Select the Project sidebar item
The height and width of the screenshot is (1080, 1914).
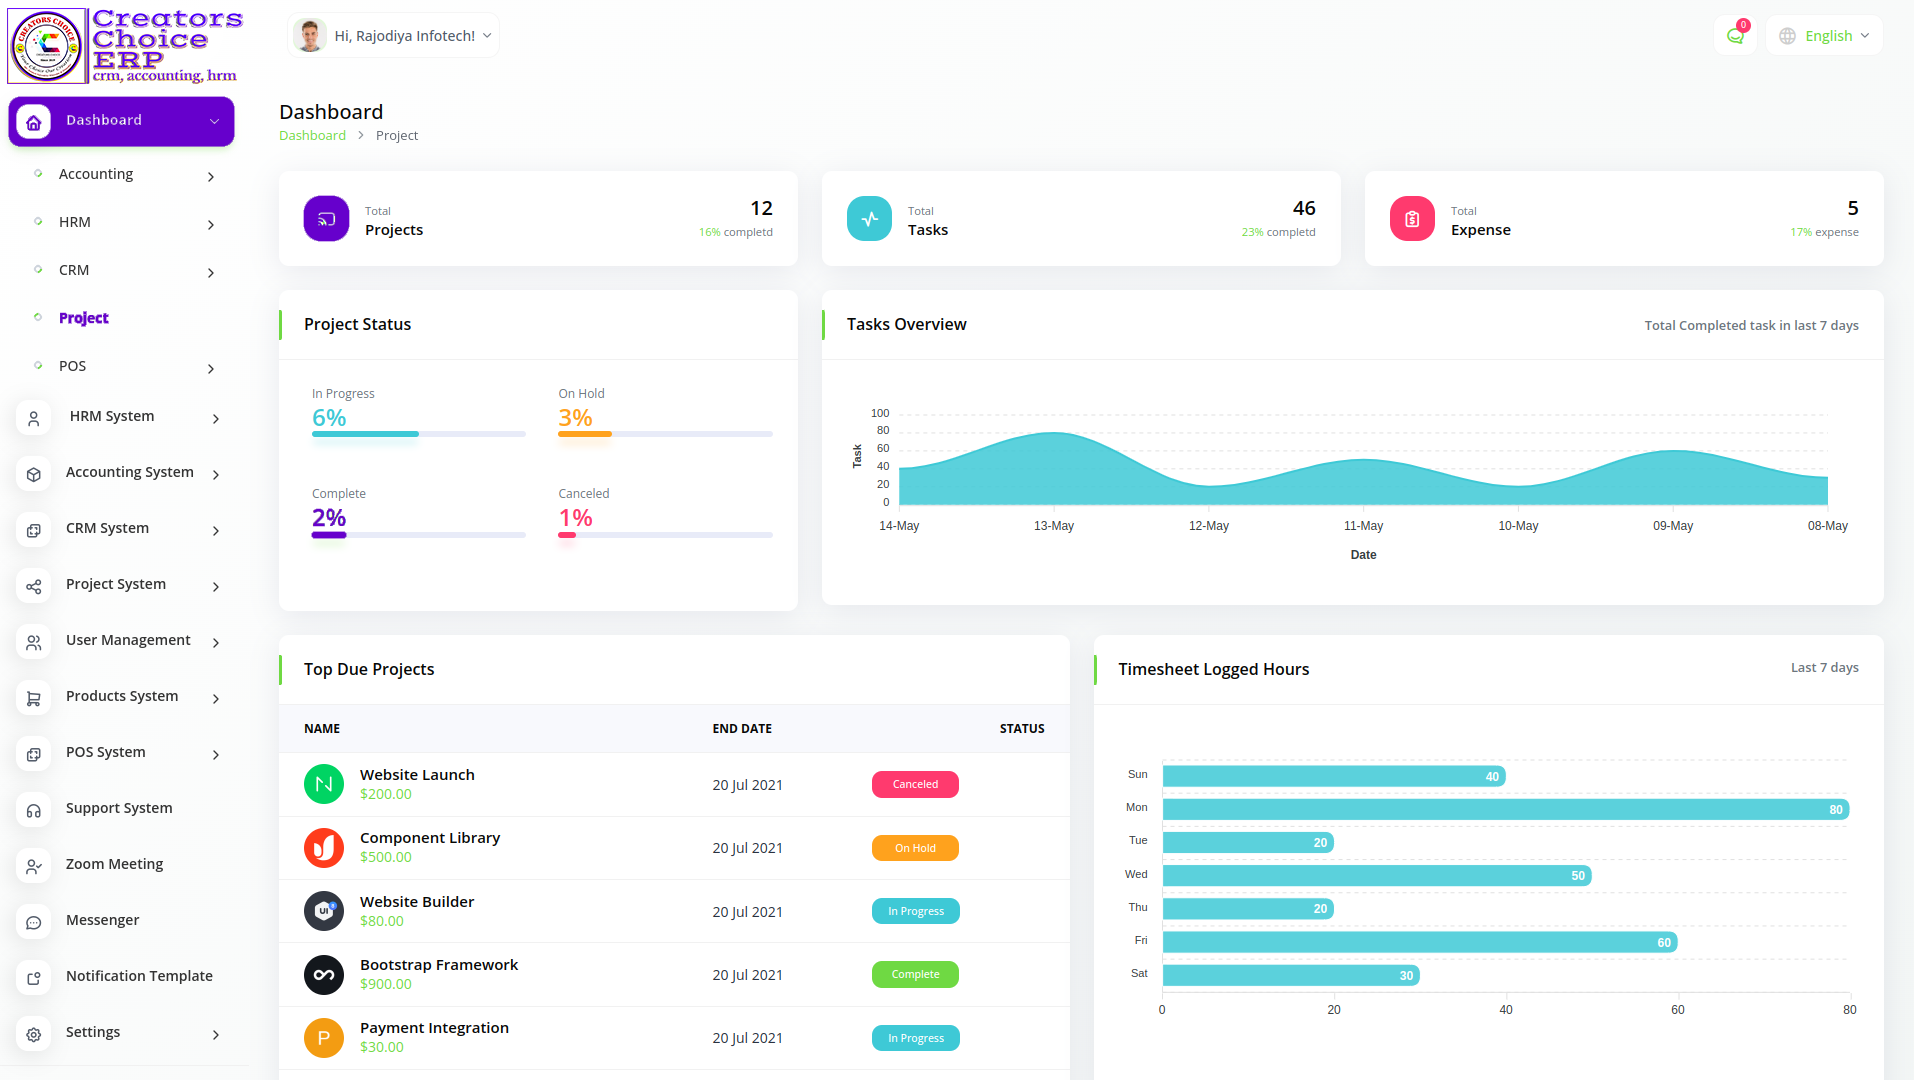pyautogui.click(x=84, y=318)
